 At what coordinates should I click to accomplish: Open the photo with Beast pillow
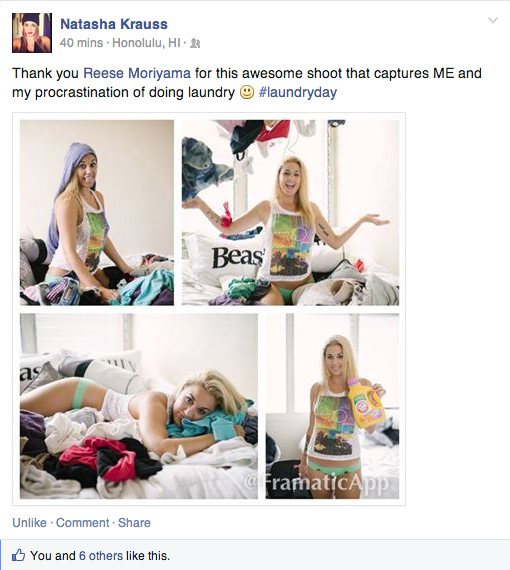tap(290, 213)
